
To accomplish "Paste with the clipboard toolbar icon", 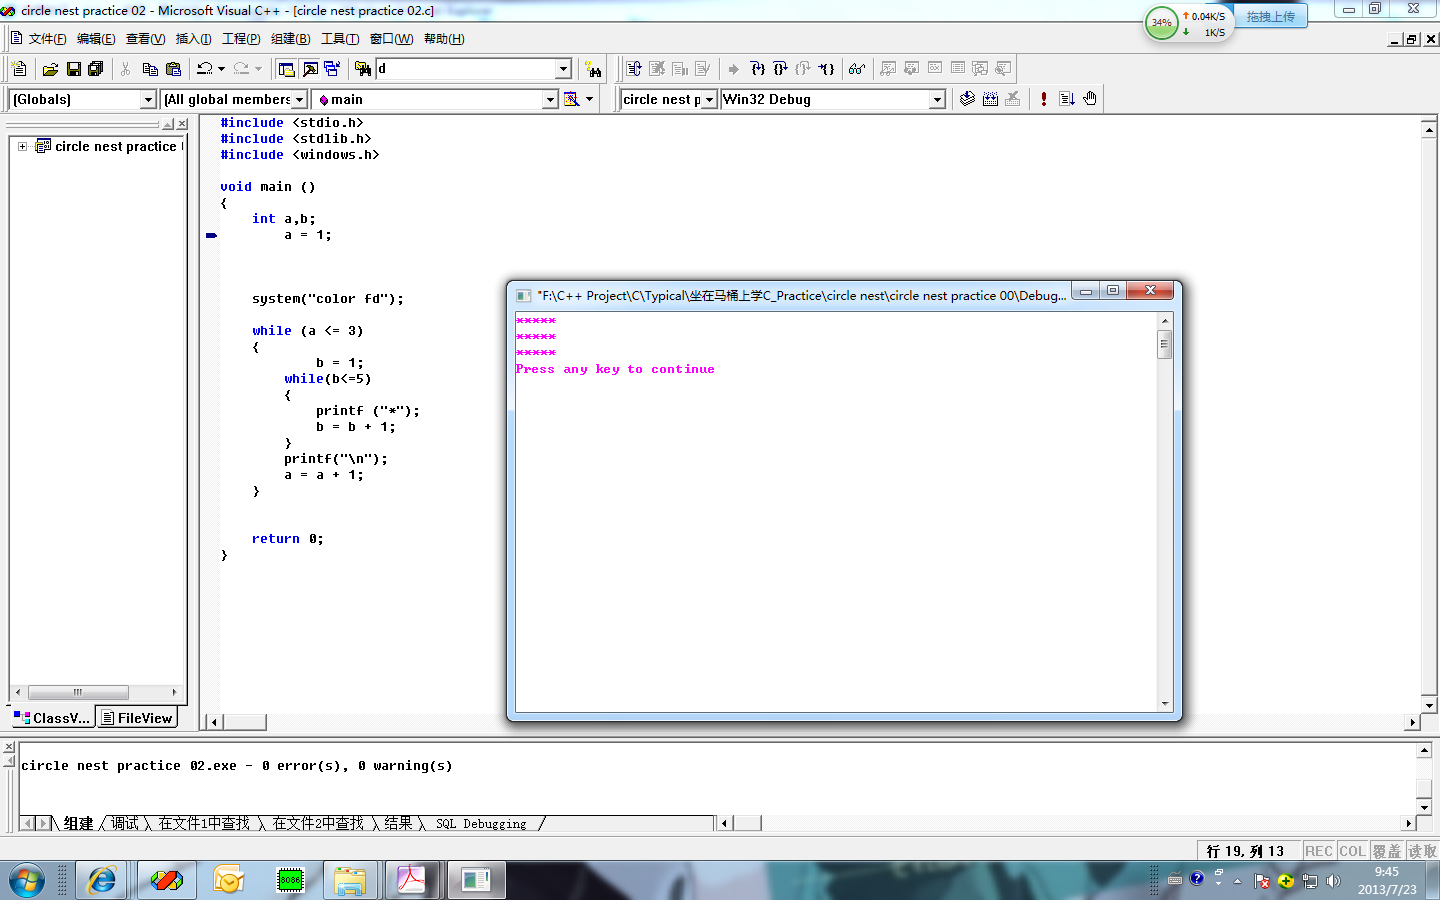I will [x=174, y=69].
